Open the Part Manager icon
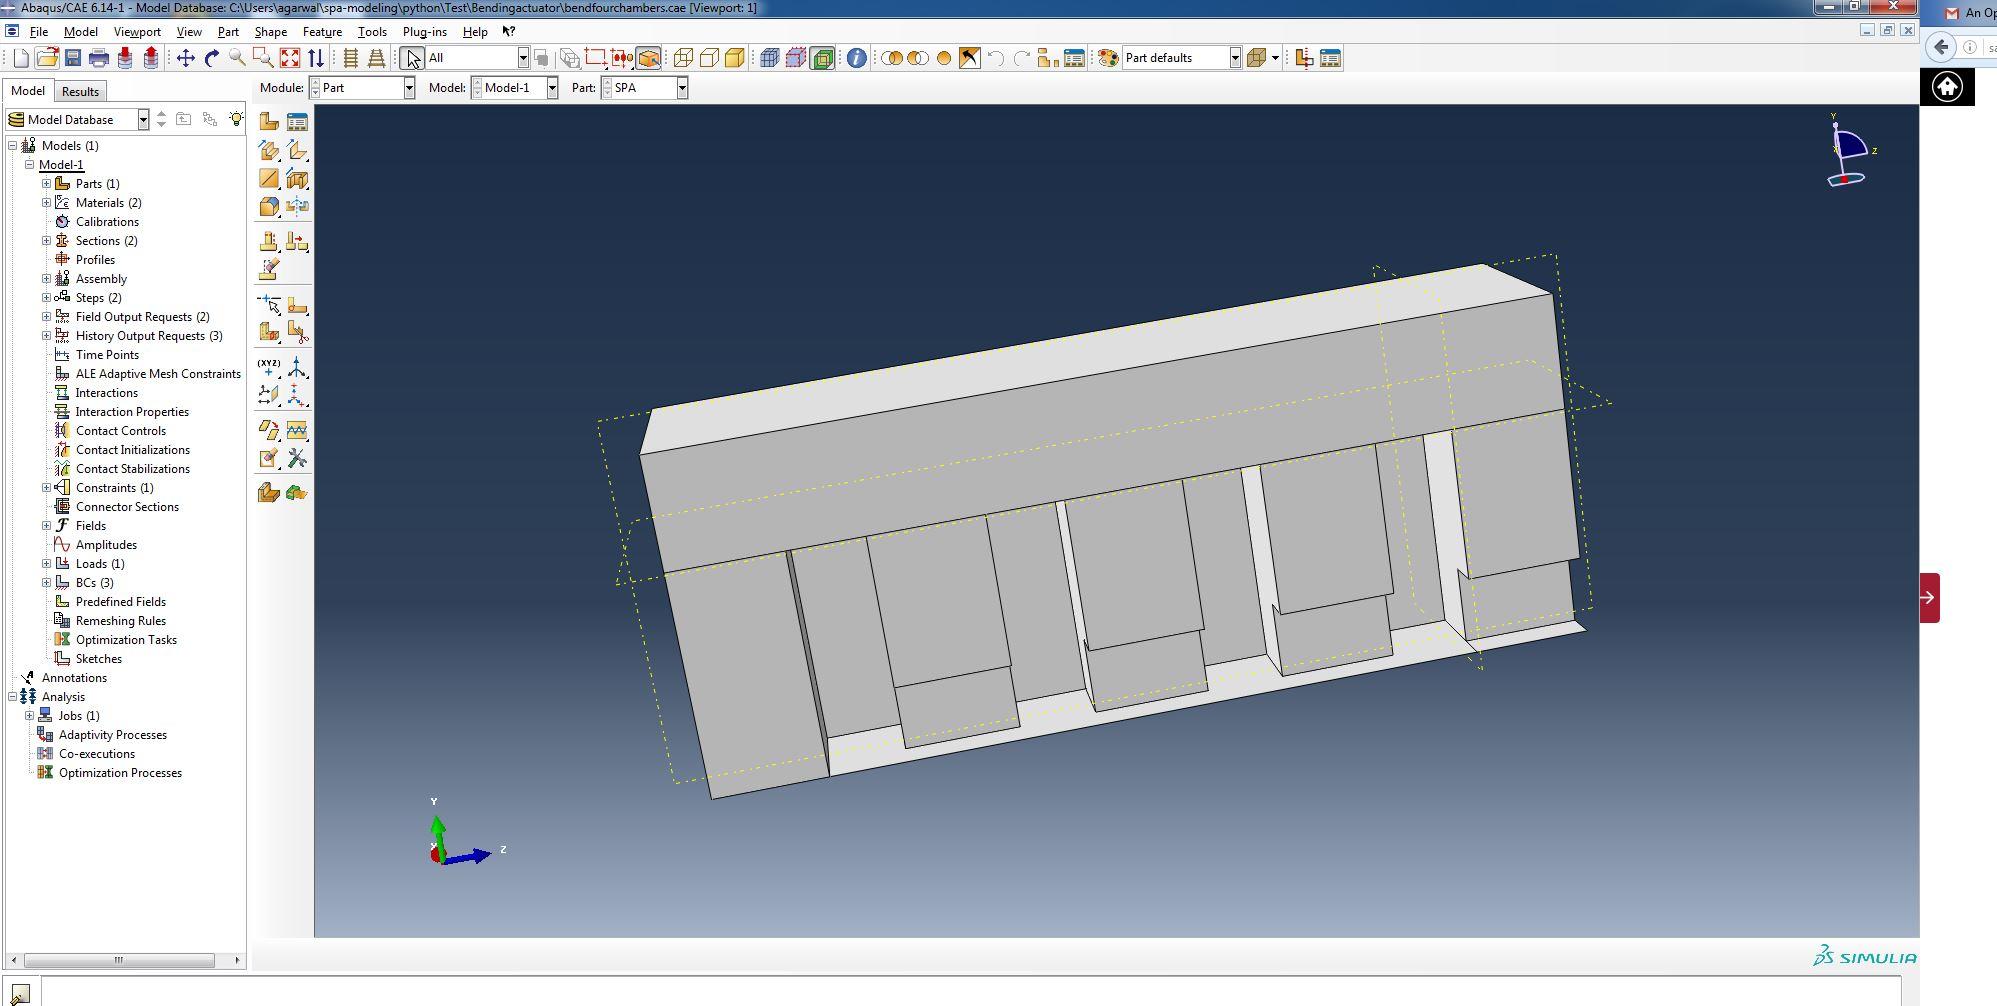 pyautogui.click(x=297, y=122)
